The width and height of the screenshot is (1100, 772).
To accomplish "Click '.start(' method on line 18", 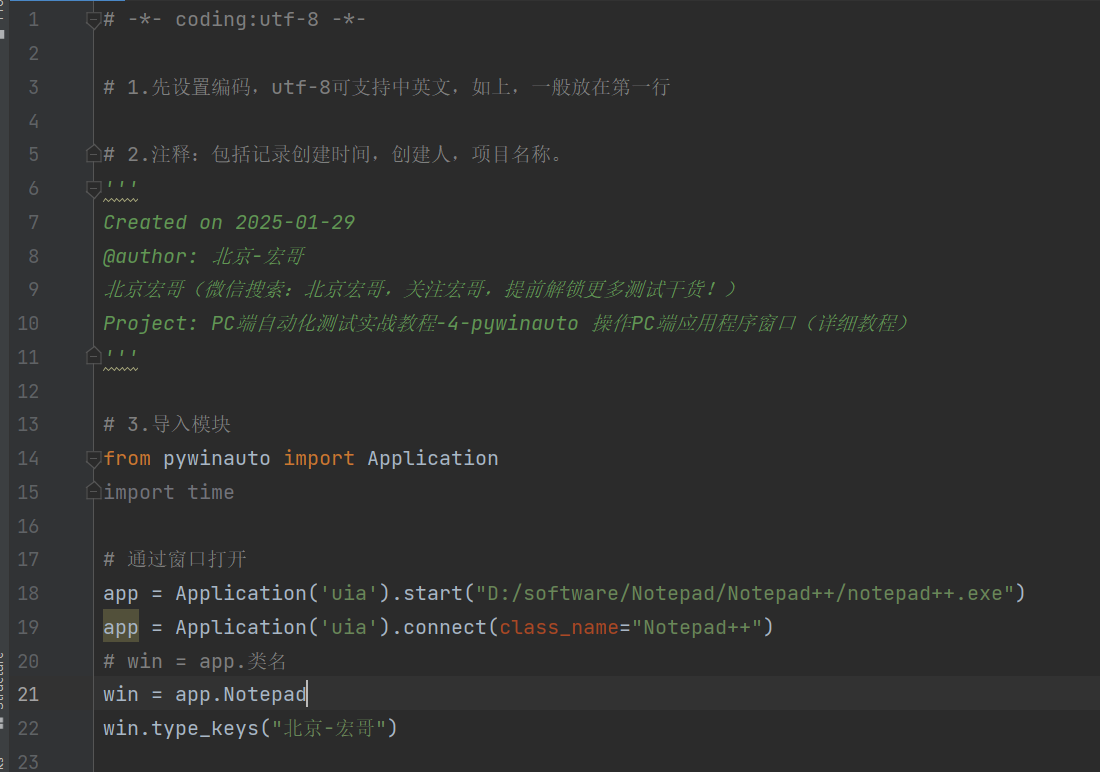I will [x=433, y=594].
